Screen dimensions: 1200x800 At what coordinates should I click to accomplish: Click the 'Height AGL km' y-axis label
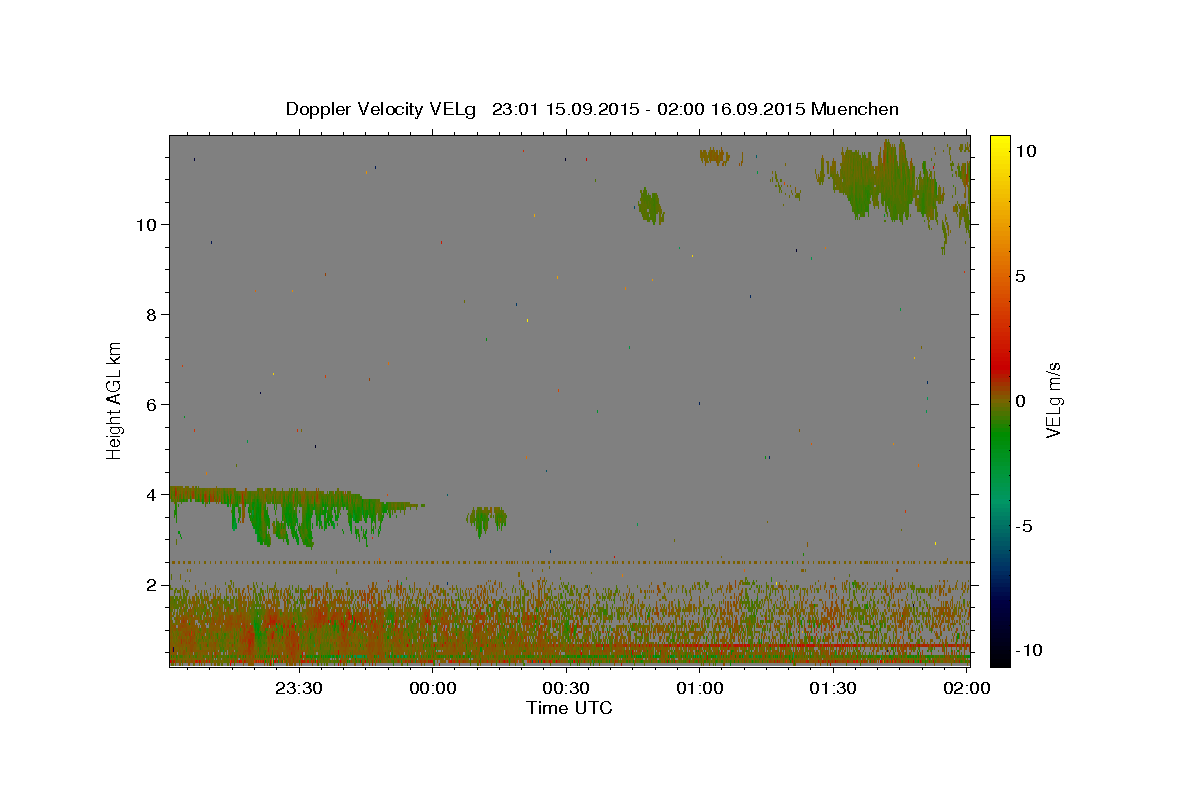[x=115, y=400]
